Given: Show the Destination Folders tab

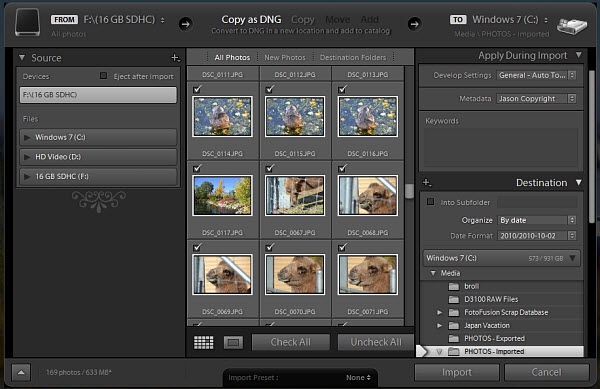Looking at the screenshot, I should click(353, 57).
